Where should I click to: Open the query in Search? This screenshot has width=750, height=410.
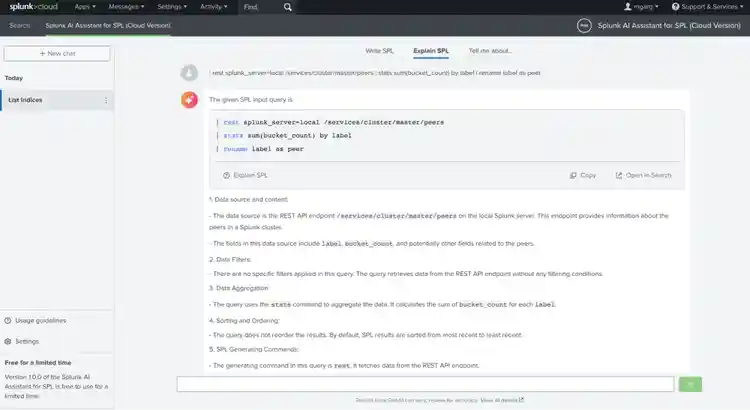click(x=644, y=175)
